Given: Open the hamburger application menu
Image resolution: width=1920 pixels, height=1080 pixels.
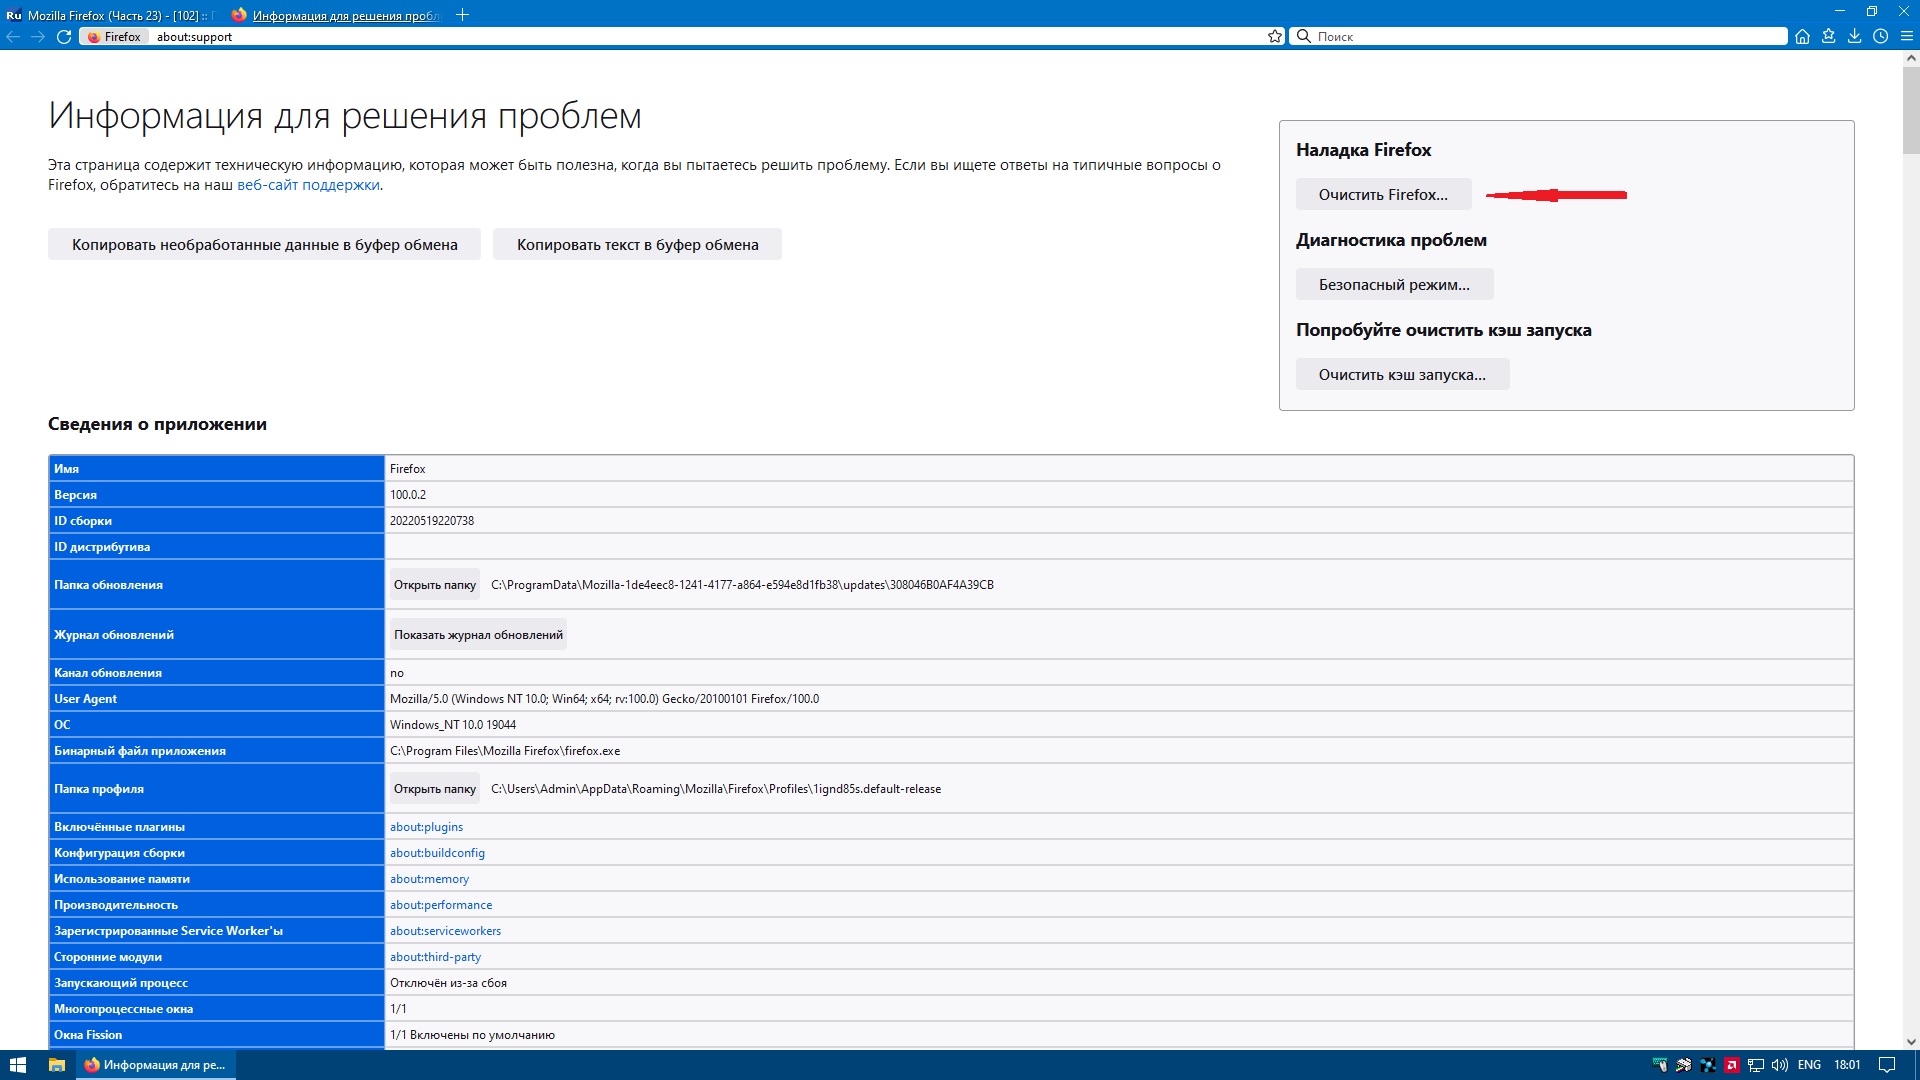Looking at the screenshot, I should coord(1906,36).
